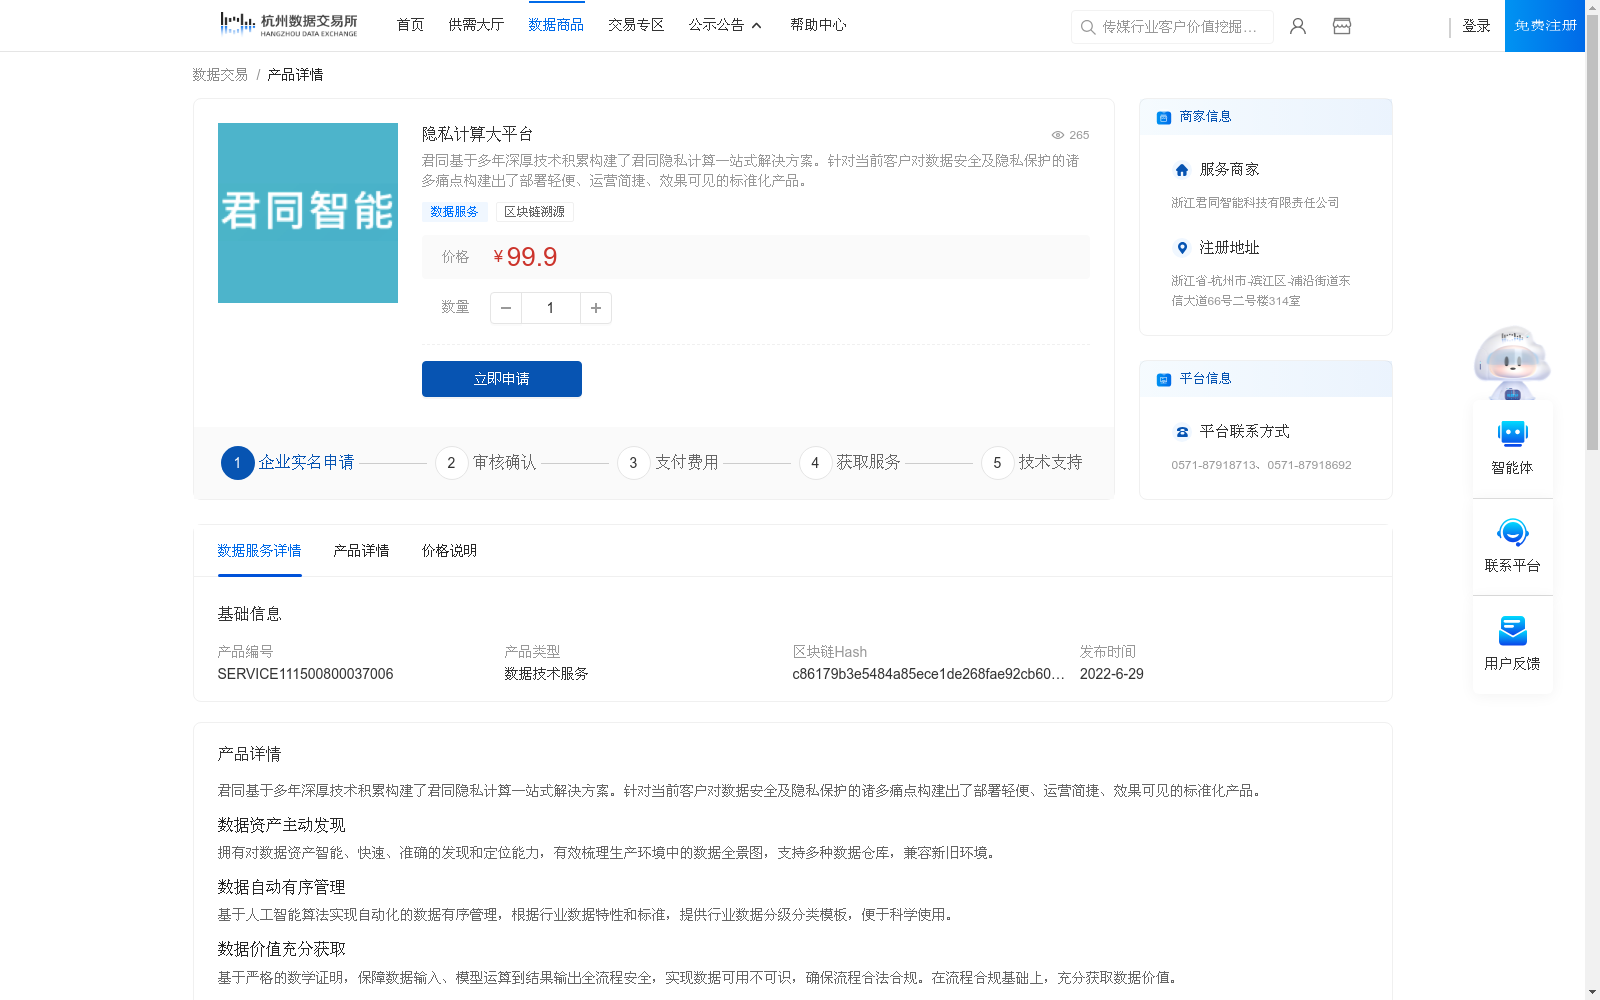Select 数据商品 navigation item
Viewport: 1600px width, 1000px height.
pos(556,25)
